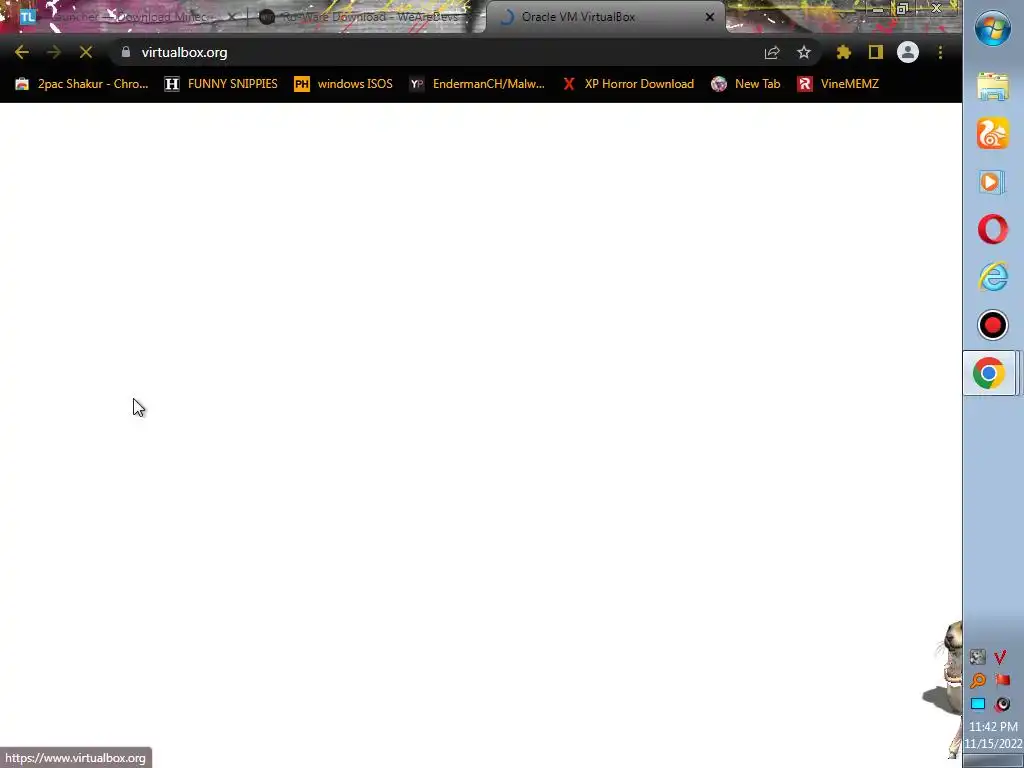Open the Chrome extensions puzzle icon
The width and height of the screenshot is (1024, 768).
pos(844,52)
